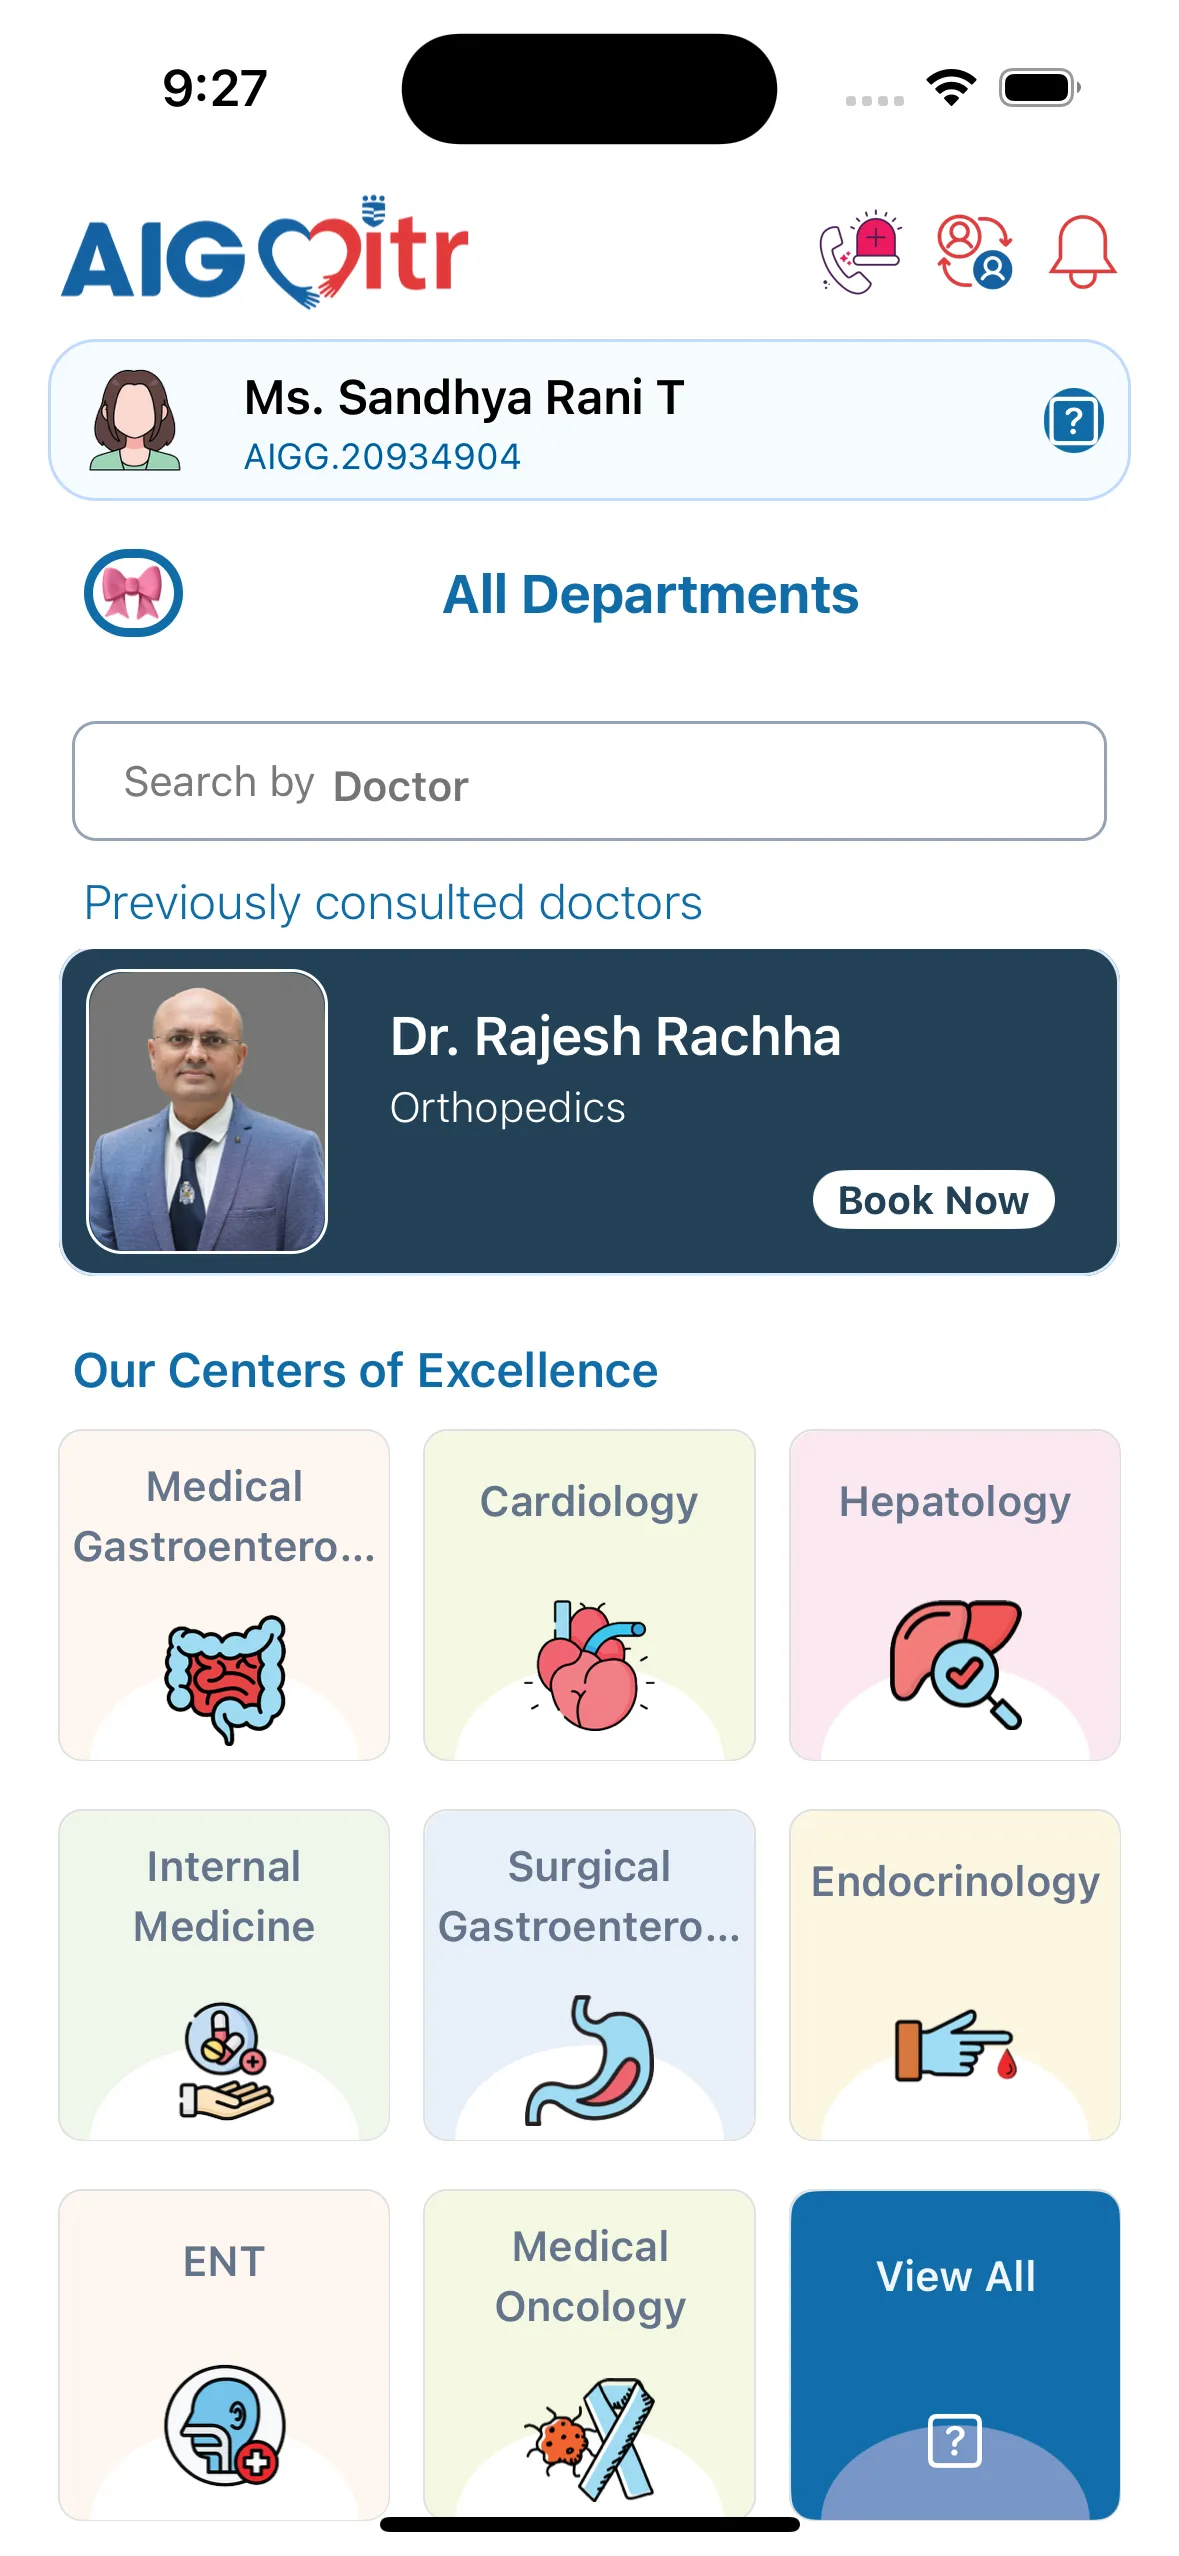Viewport: 1179px width, 2556px height.
Task: Open the Medical Gastroenterology intestine tile
Action: (x=224, y=1594)
